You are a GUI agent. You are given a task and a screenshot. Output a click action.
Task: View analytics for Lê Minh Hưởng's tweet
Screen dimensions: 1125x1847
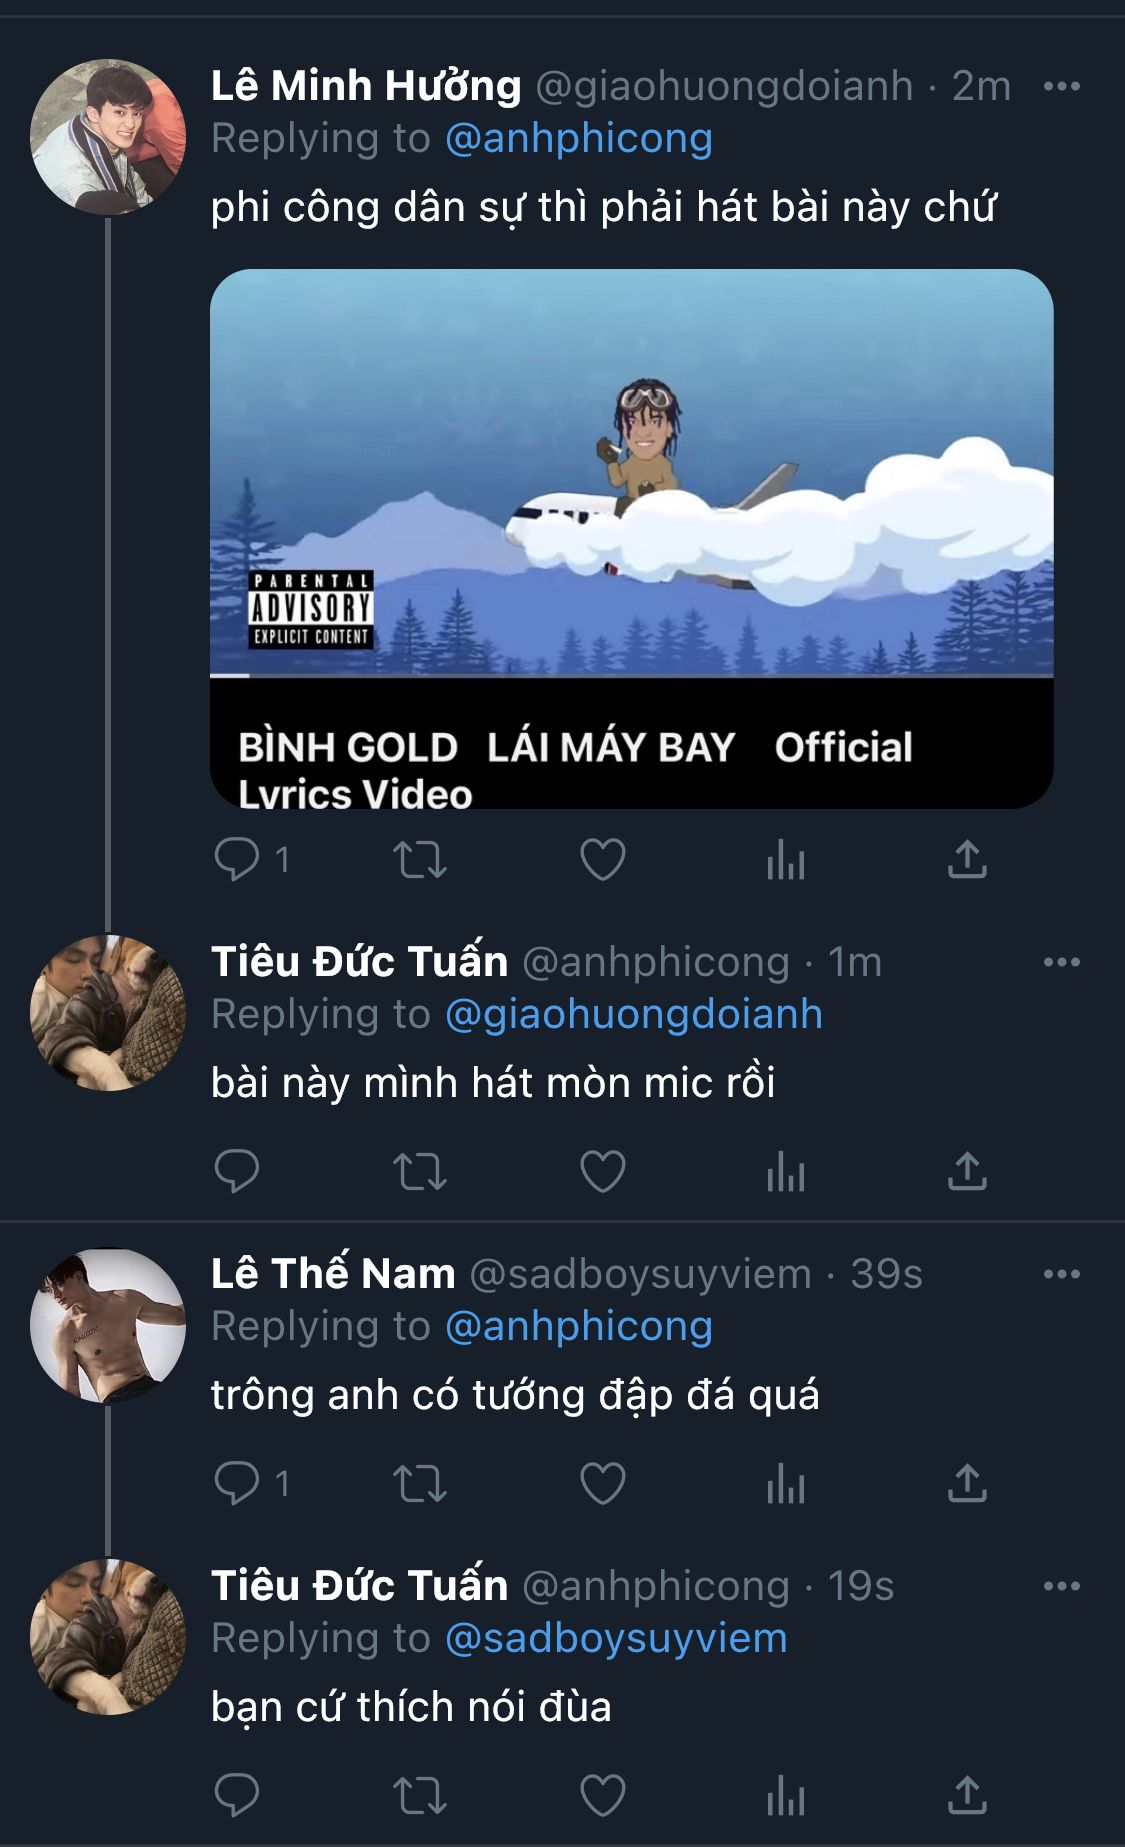[785, 859]
